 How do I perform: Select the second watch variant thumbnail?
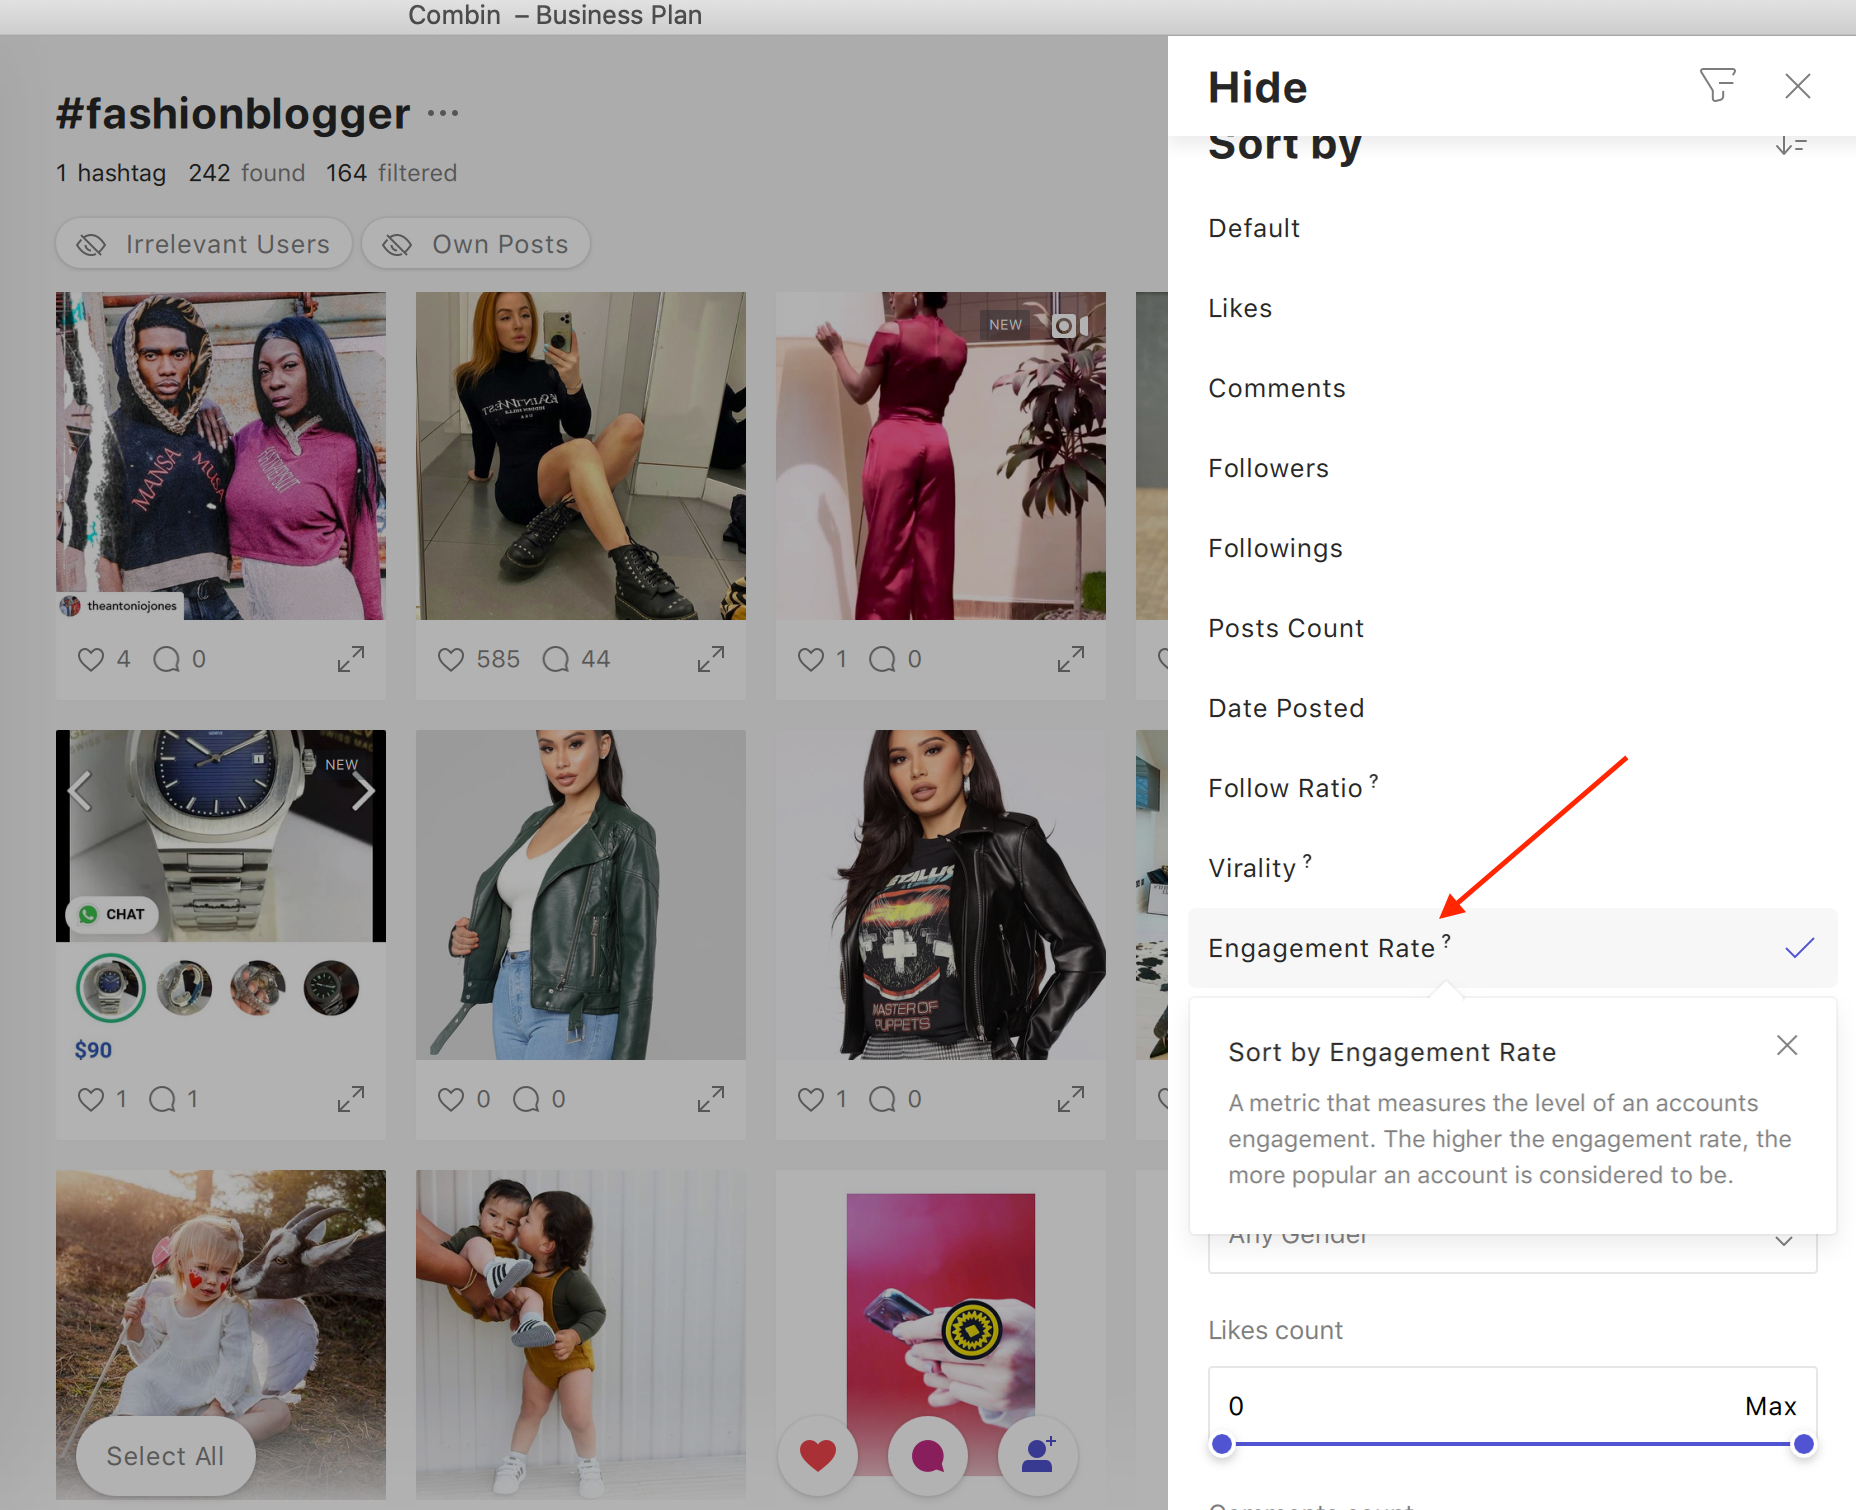coord(184,988)
